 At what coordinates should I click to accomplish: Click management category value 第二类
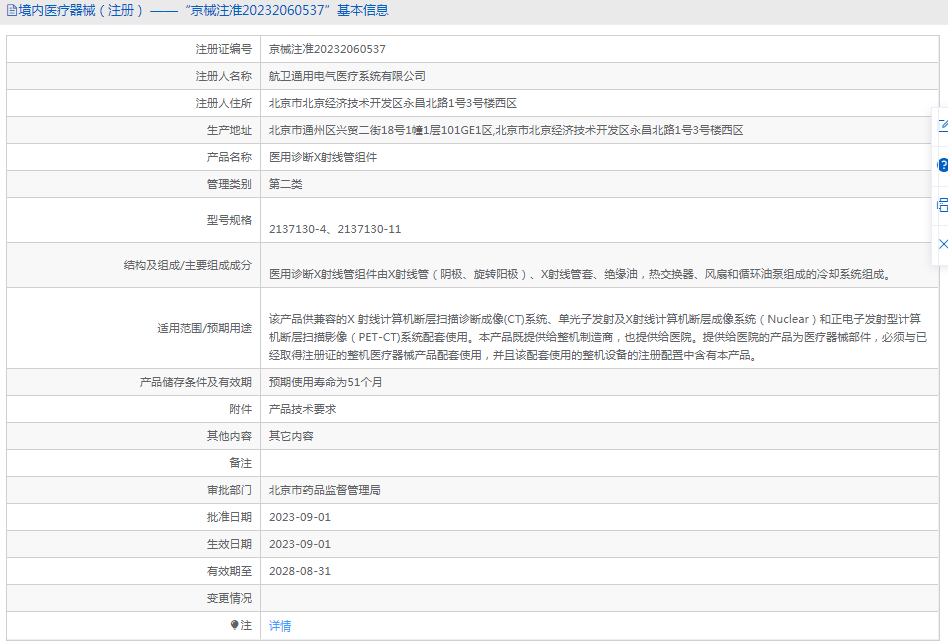tap(285, 184)
